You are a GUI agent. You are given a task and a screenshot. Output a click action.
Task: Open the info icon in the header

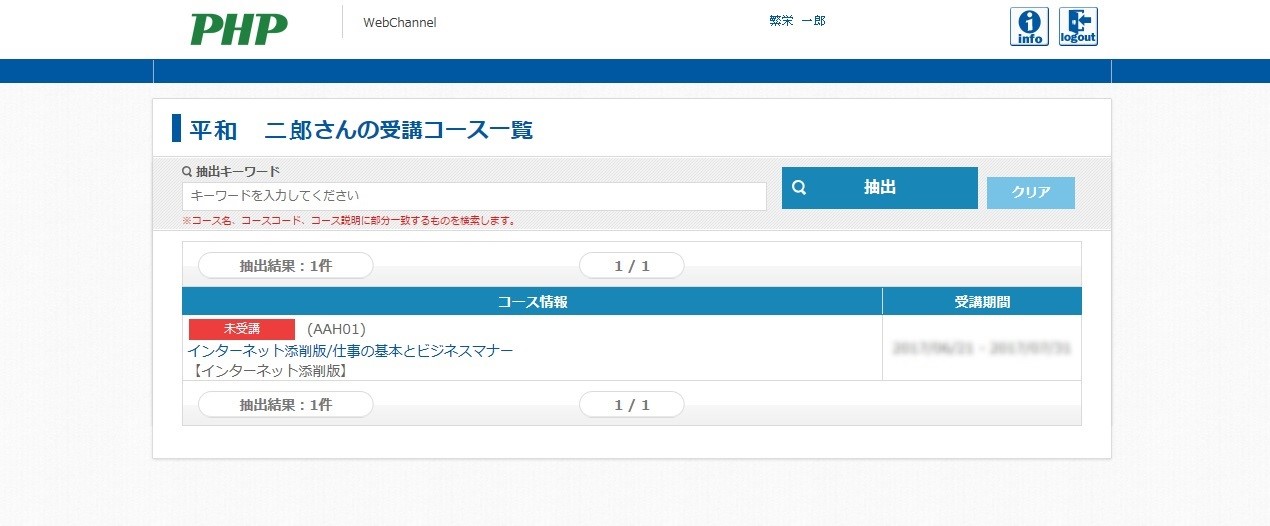[1029, 27]
